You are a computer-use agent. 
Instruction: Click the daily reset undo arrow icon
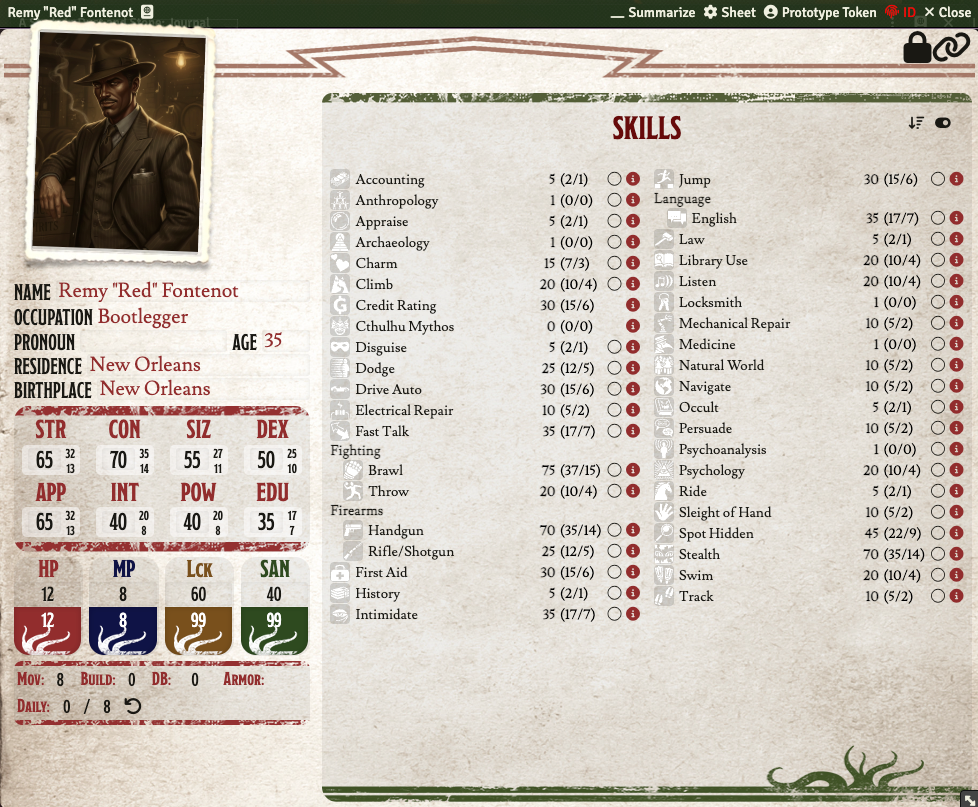click(x=132, y=707)
